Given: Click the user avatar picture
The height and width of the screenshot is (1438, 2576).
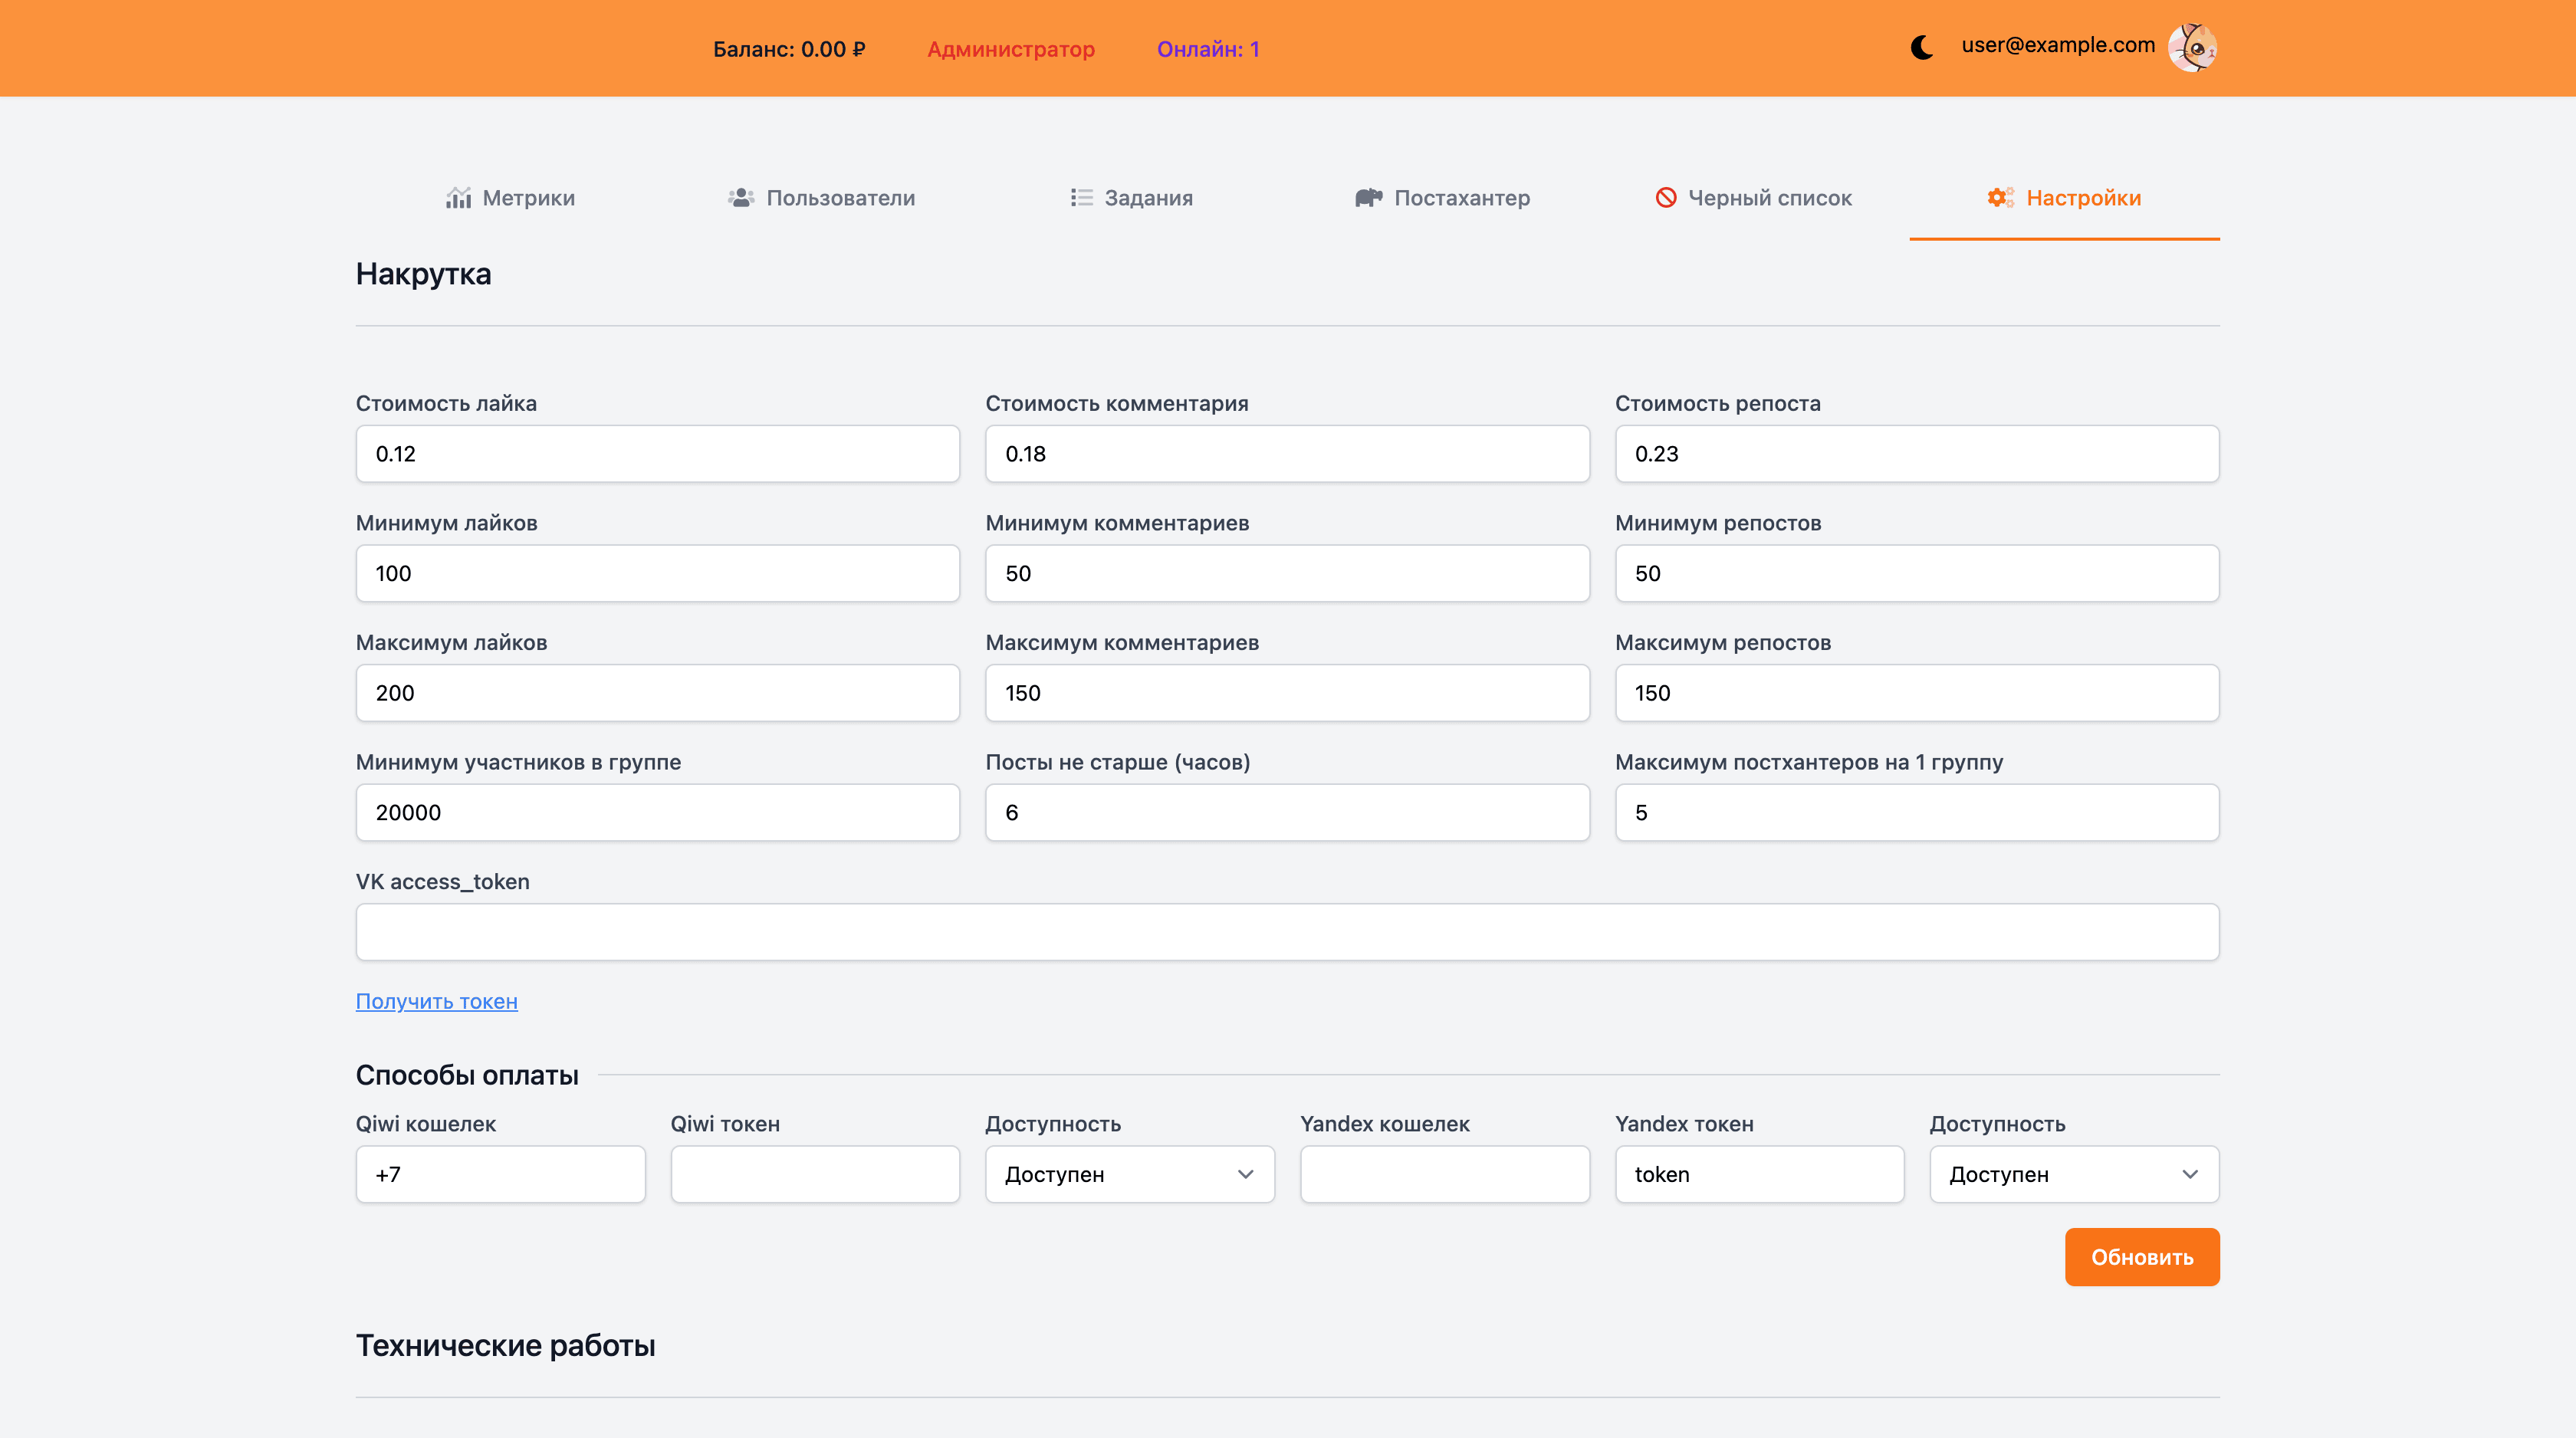Looking at the screenshot, I should coord(2192,47).
